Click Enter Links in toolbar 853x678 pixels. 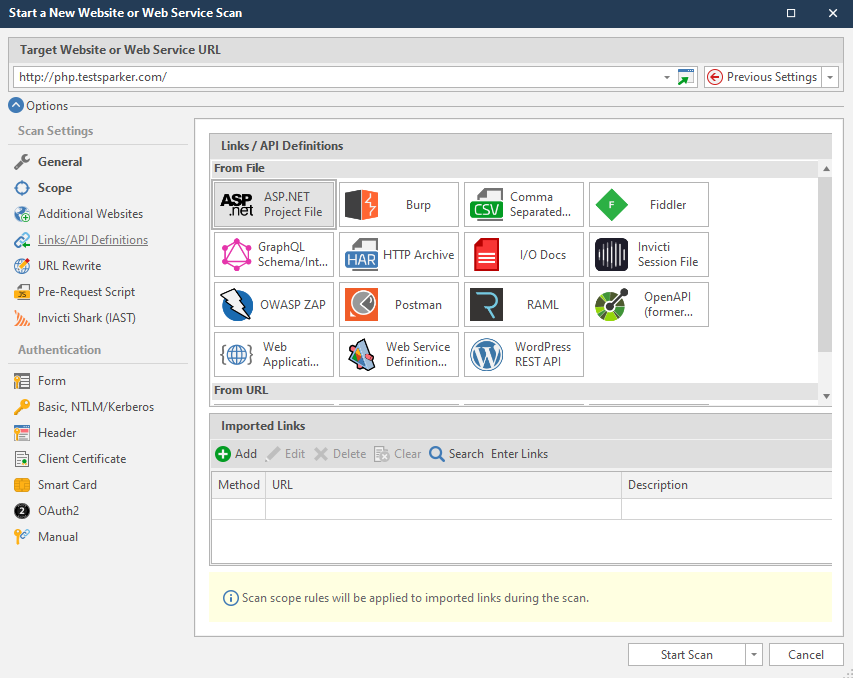[520, 454]
